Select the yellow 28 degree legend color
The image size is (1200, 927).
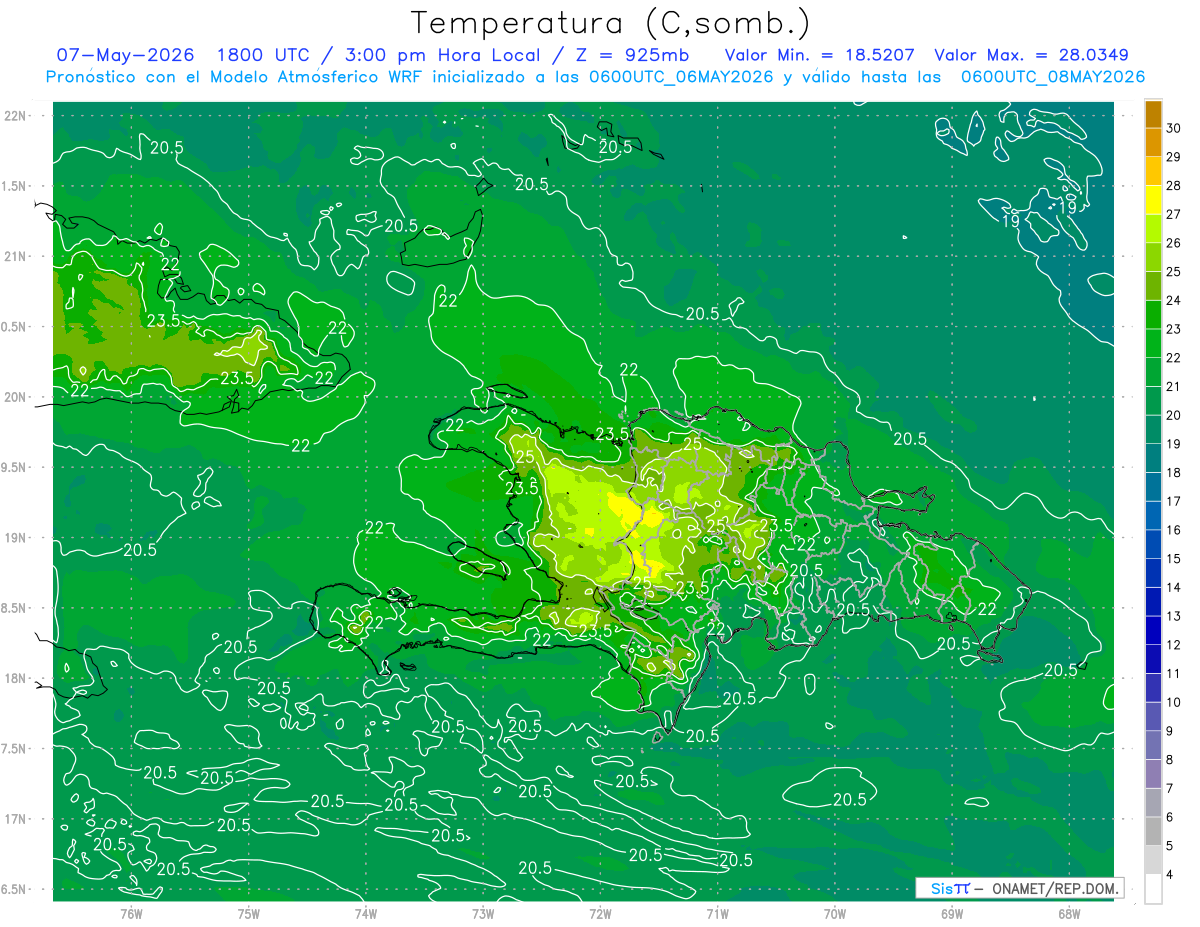pyautogui.click(x=1153, y=199)
